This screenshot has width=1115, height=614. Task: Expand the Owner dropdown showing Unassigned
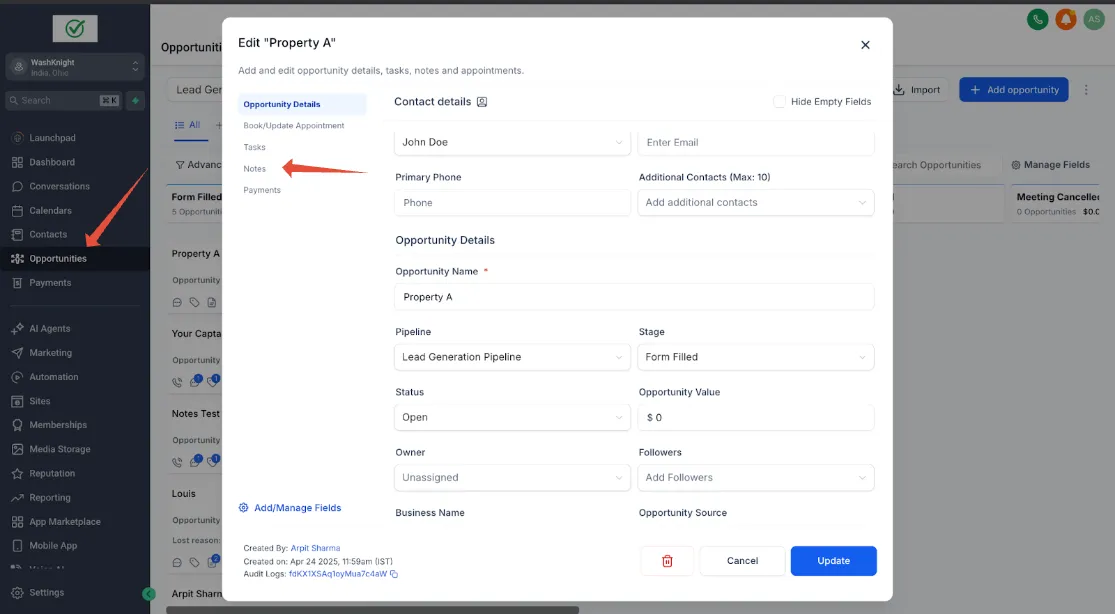(x=512, y=477)
